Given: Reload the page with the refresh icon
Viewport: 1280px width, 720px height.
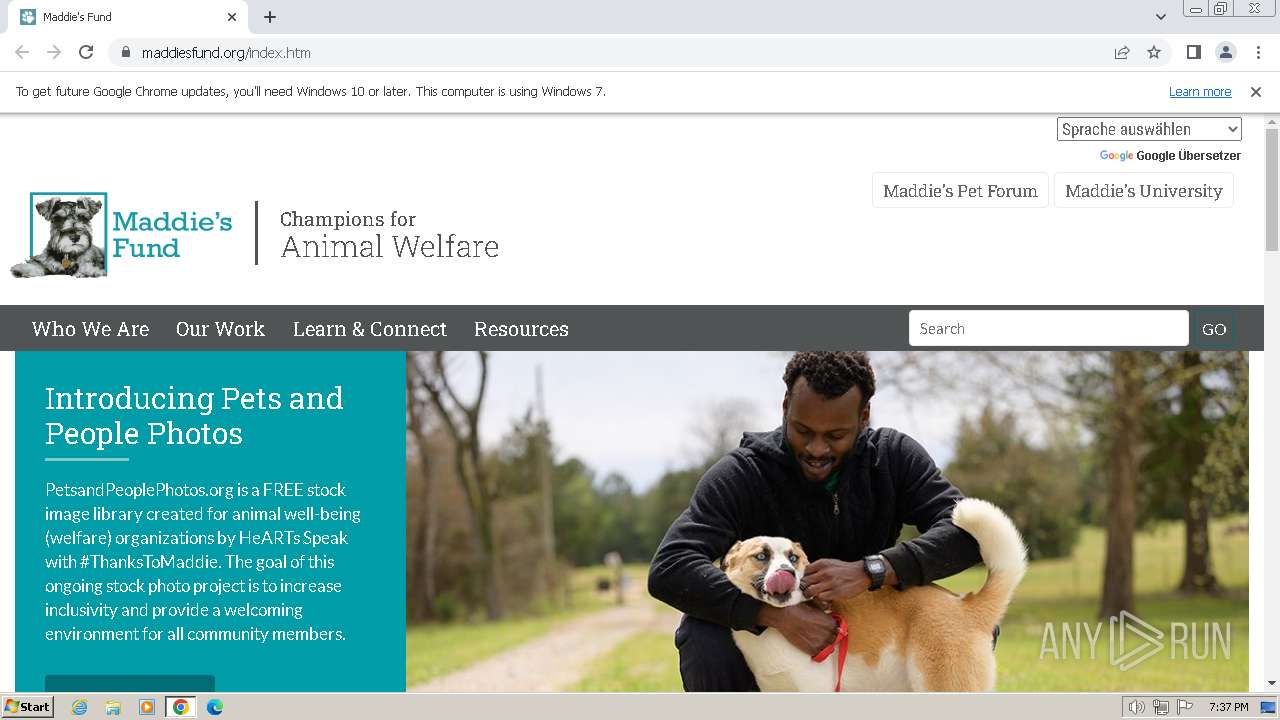Looking at the screenshot, I should tap(86, 52).
